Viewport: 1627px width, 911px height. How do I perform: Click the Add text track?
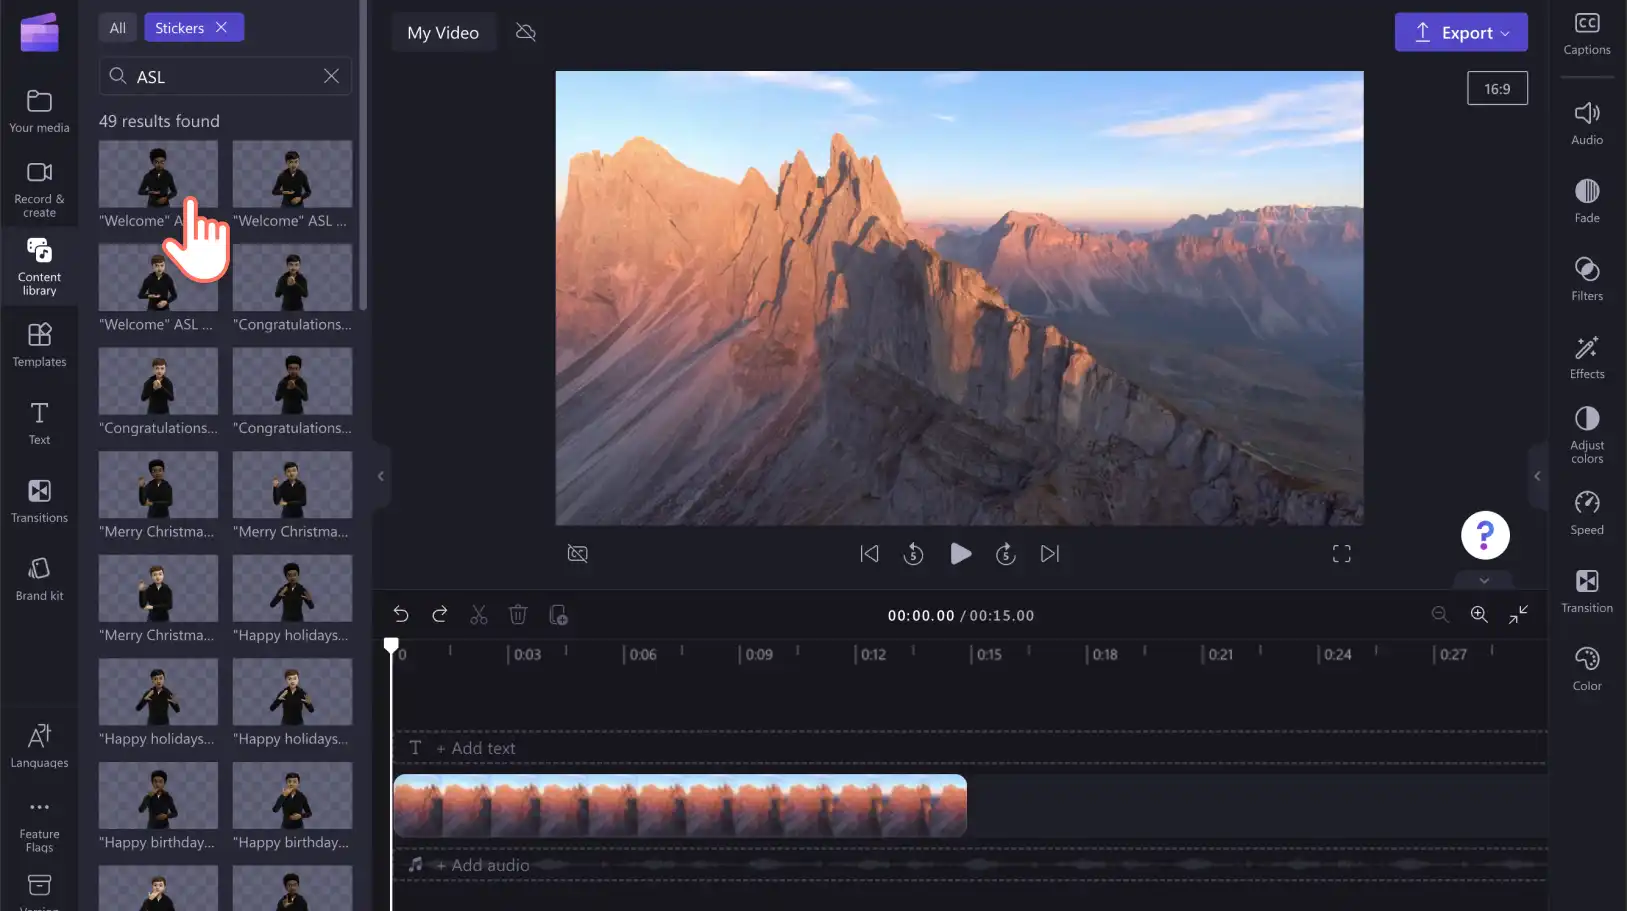point(484,748)
